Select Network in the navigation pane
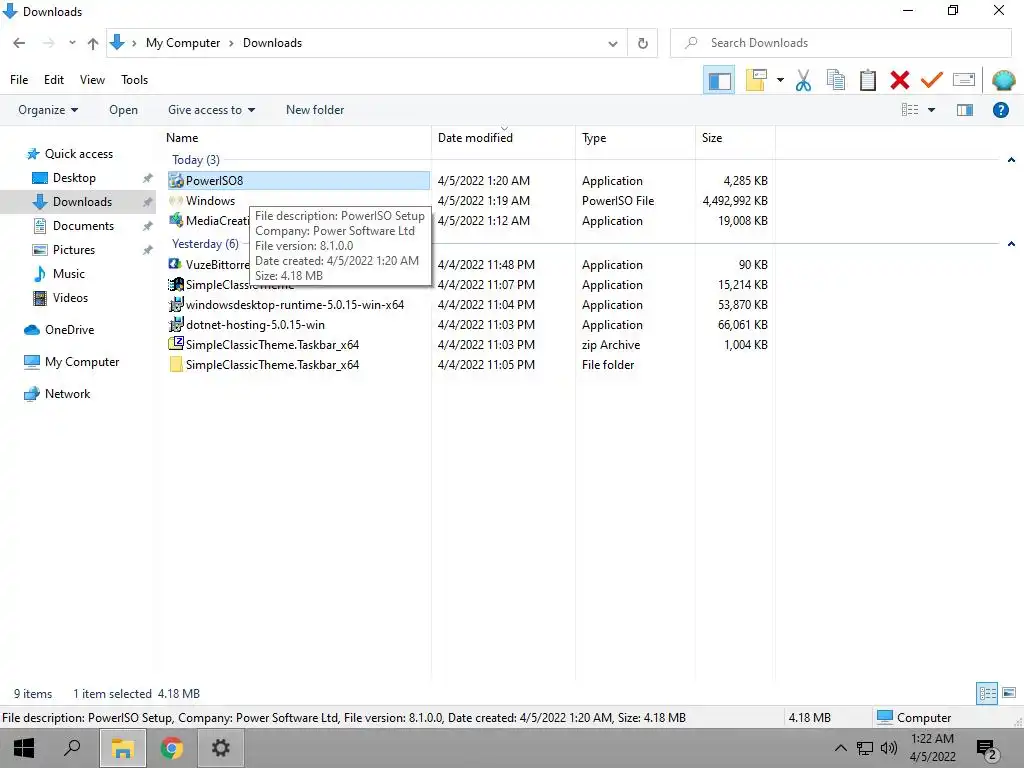 (67, 394)
